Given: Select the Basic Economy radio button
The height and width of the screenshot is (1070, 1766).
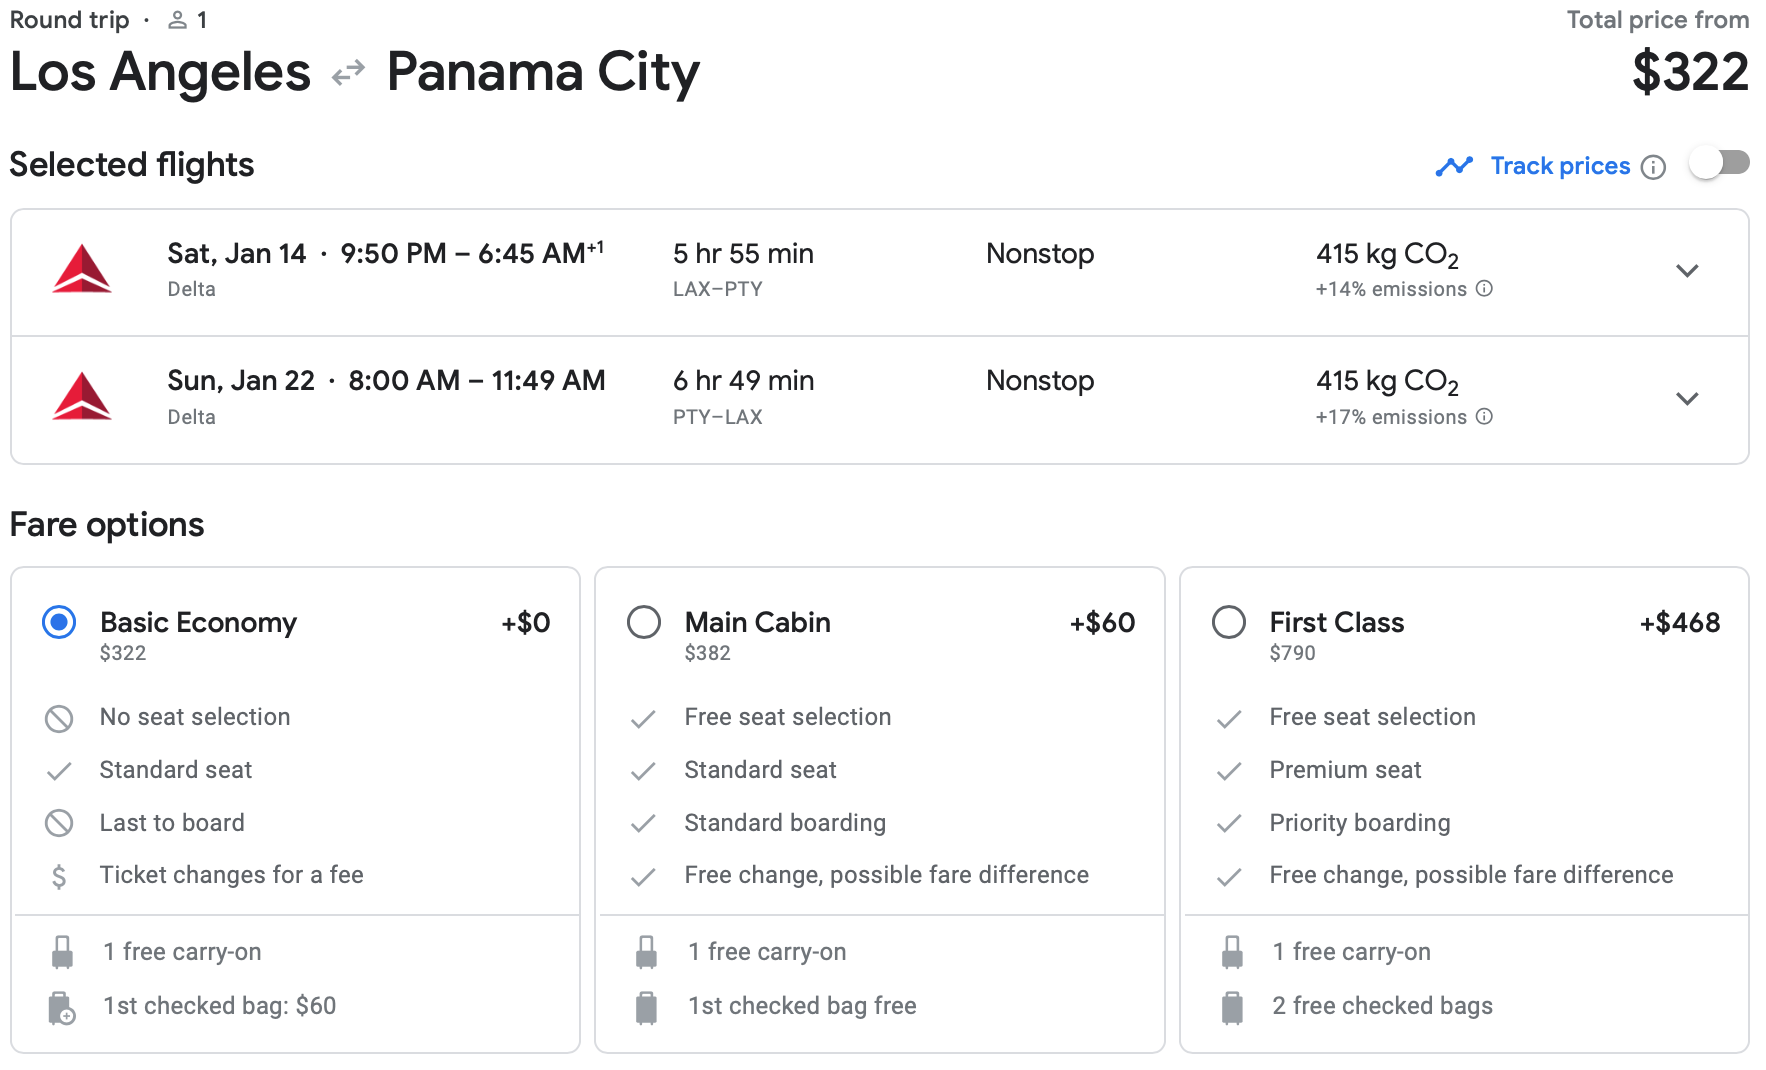Looking at the screenshot, I should coord(59,622).
